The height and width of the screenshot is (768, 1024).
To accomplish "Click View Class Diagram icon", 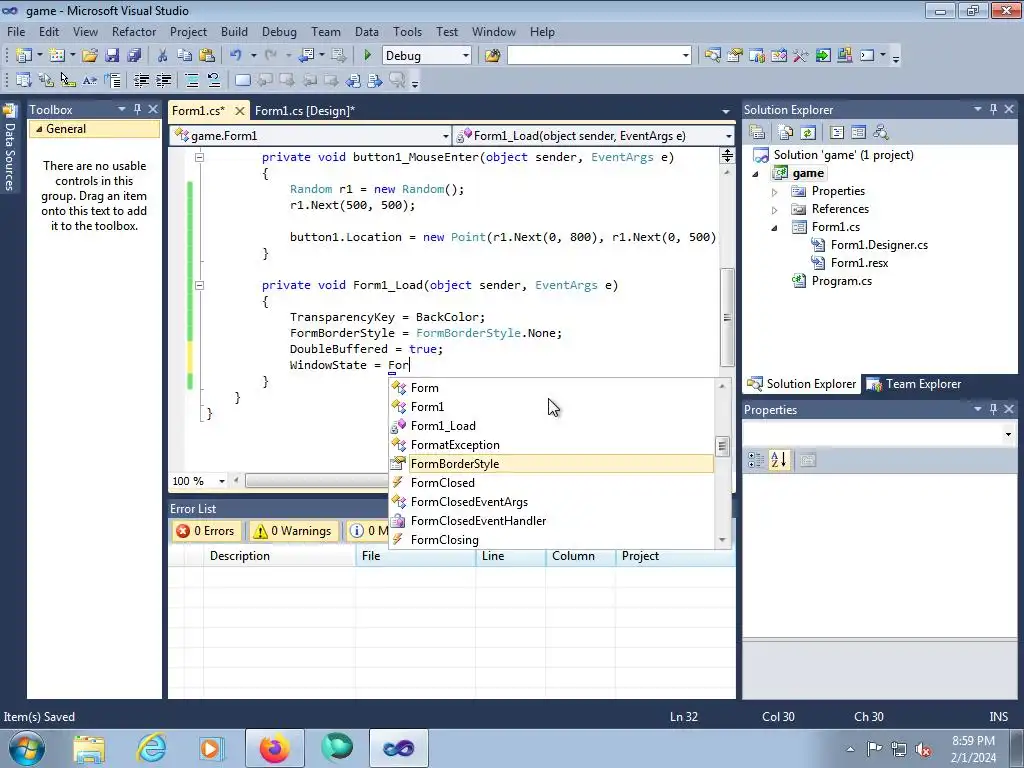I will tap(881, 133).
